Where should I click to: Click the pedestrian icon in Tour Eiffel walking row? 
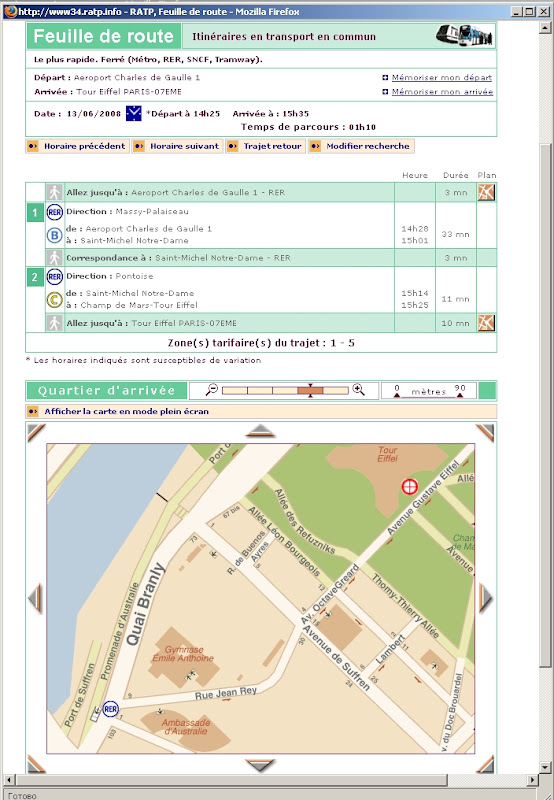click(x=55, y=322)
